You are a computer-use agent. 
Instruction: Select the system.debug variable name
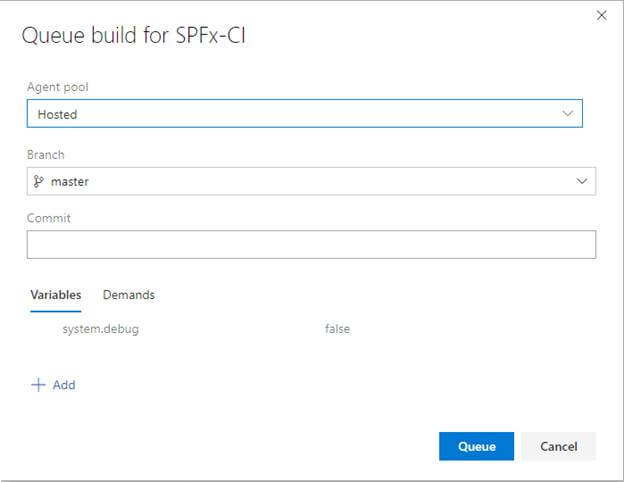point(101,329)
